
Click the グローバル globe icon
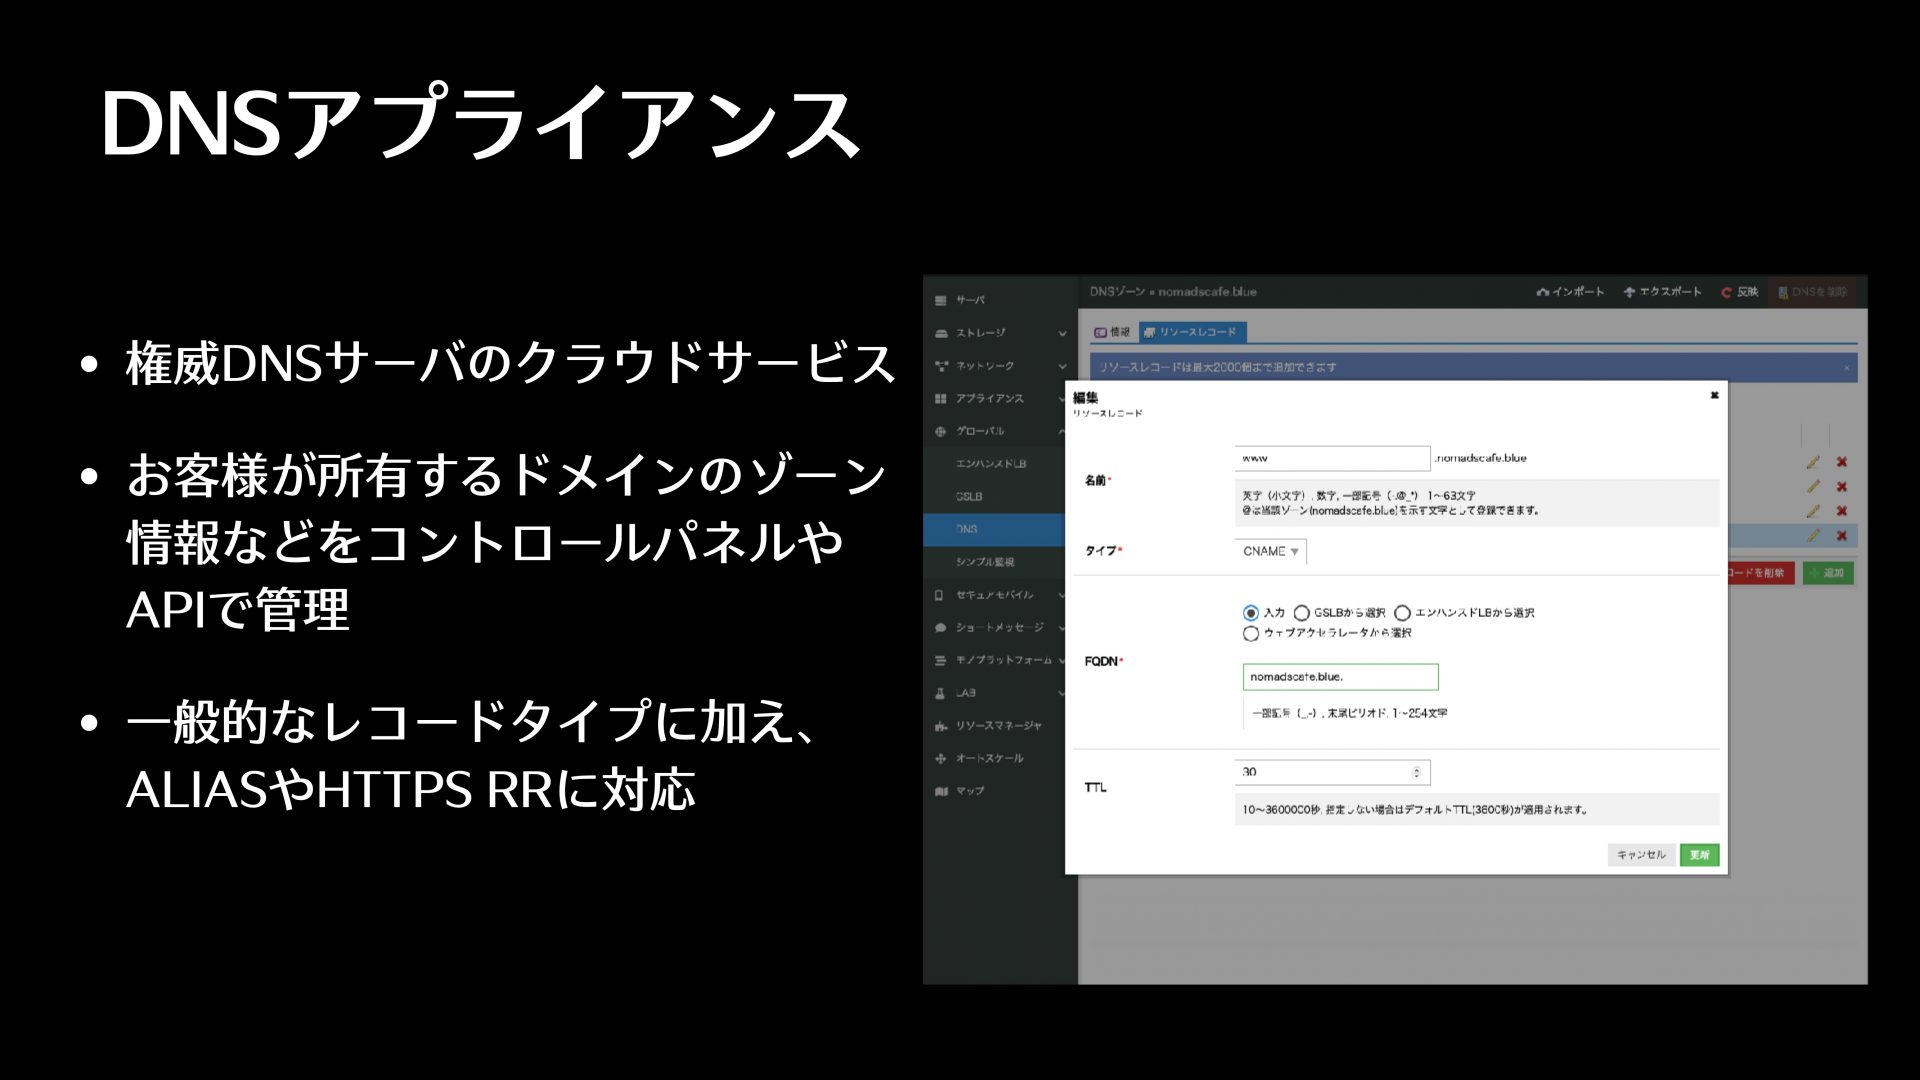[x=941, y=432]
